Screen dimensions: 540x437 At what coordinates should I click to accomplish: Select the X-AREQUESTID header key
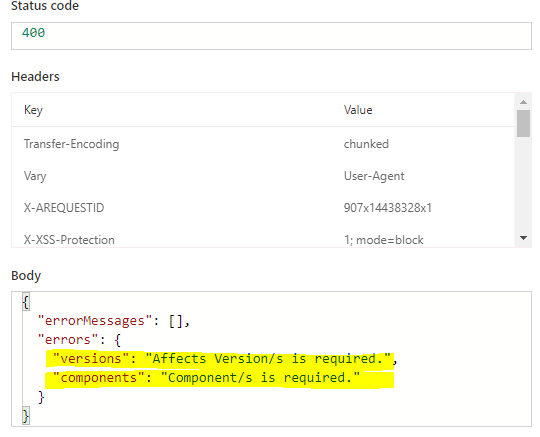click(64, 208)
